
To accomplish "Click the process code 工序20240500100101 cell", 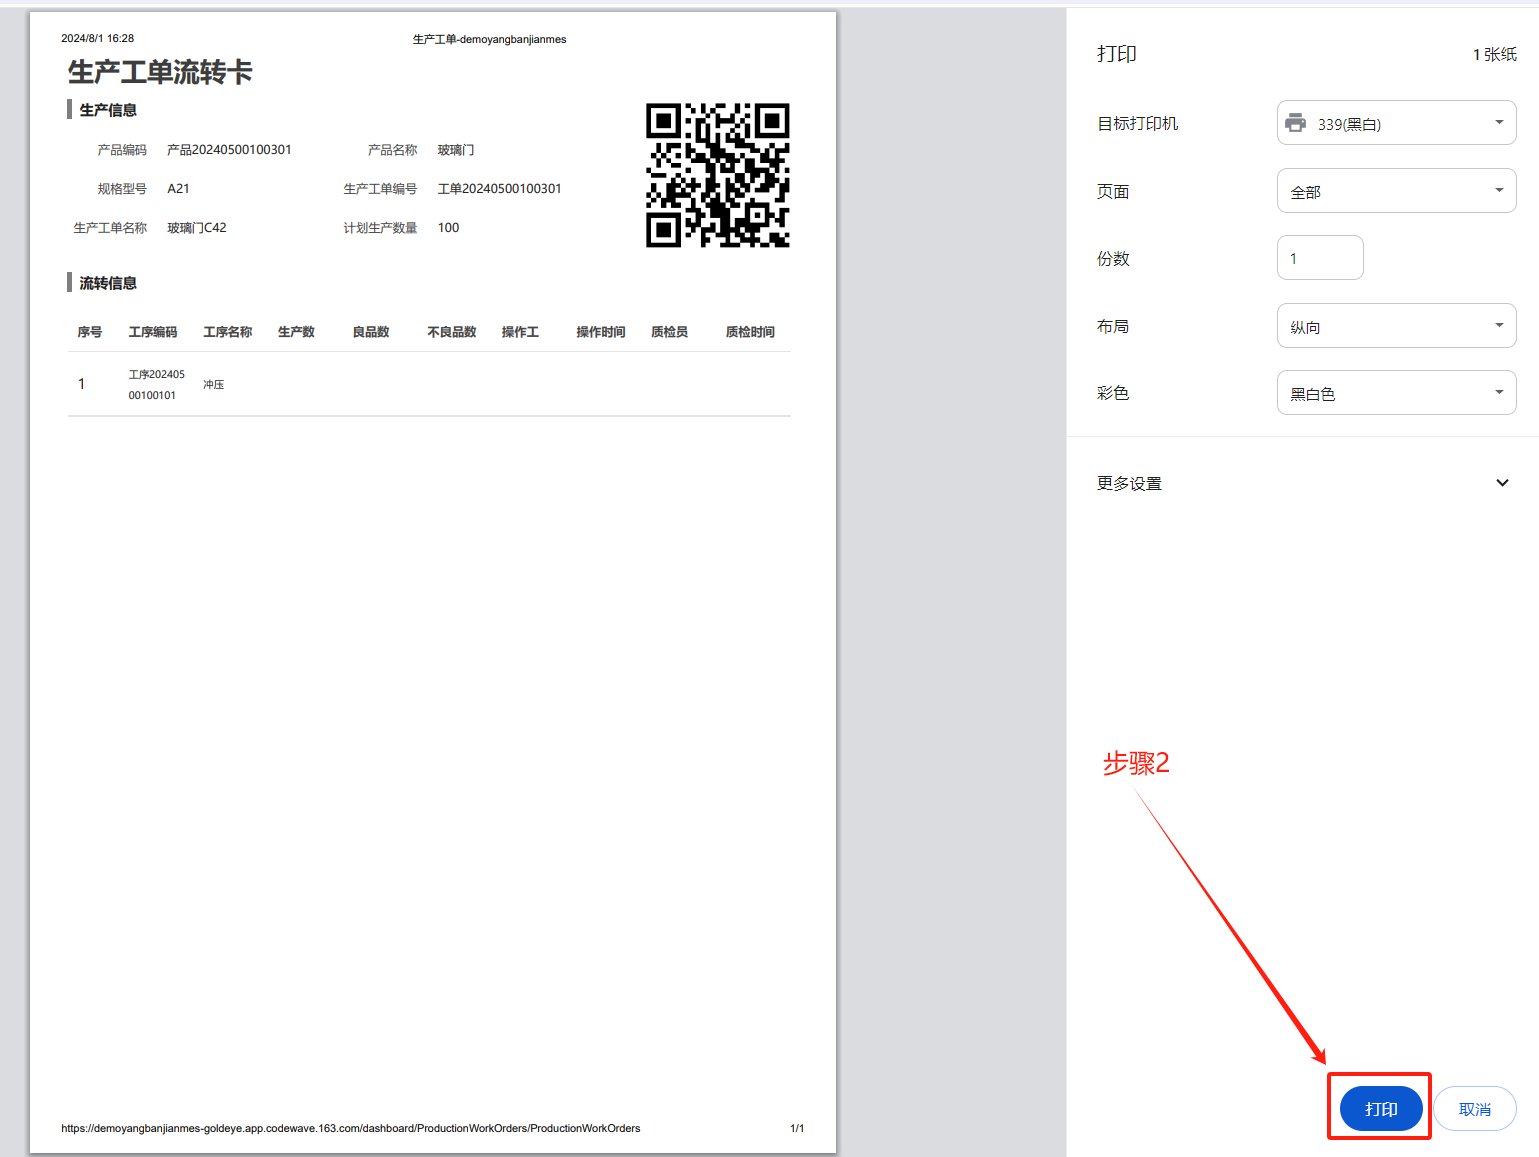I will [156, 385].
